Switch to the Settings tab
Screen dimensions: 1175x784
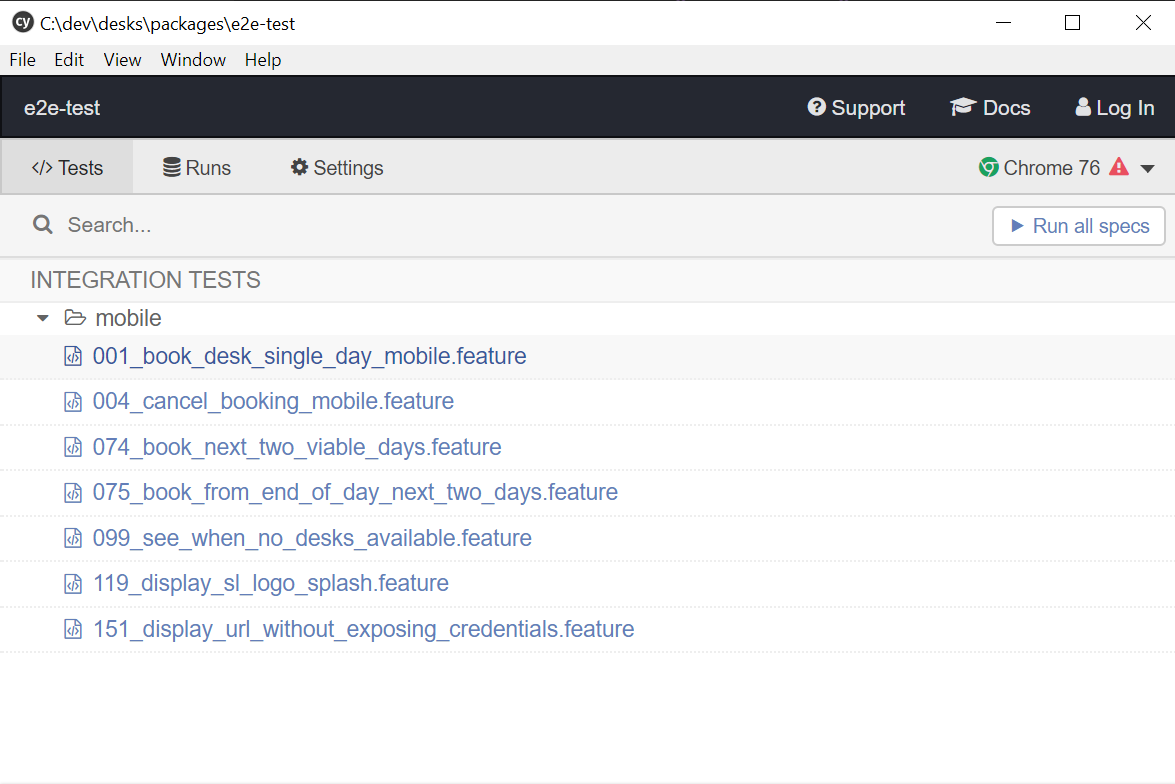pos(337,168)
